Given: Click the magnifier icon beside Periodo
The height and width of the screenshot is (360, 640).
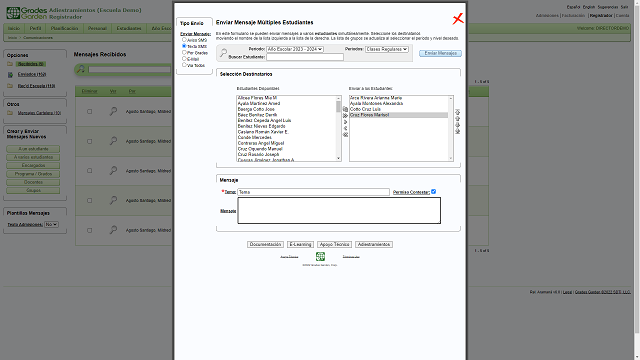Looking at the screenshot, I should click(x=223, y=53).
